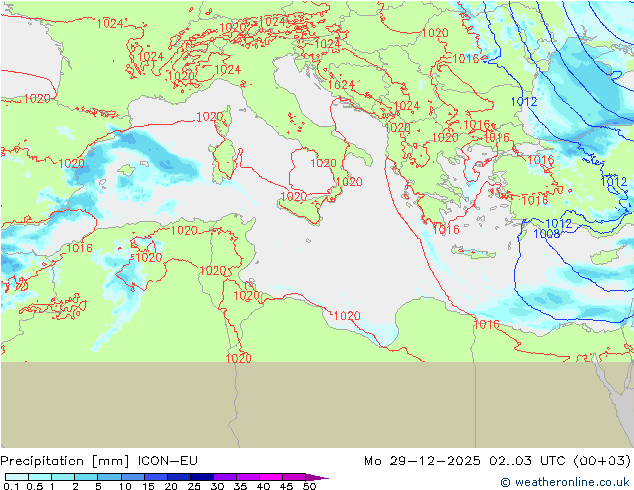Click the Mo 29-12-2025 forecast time label

coord(497,461)
